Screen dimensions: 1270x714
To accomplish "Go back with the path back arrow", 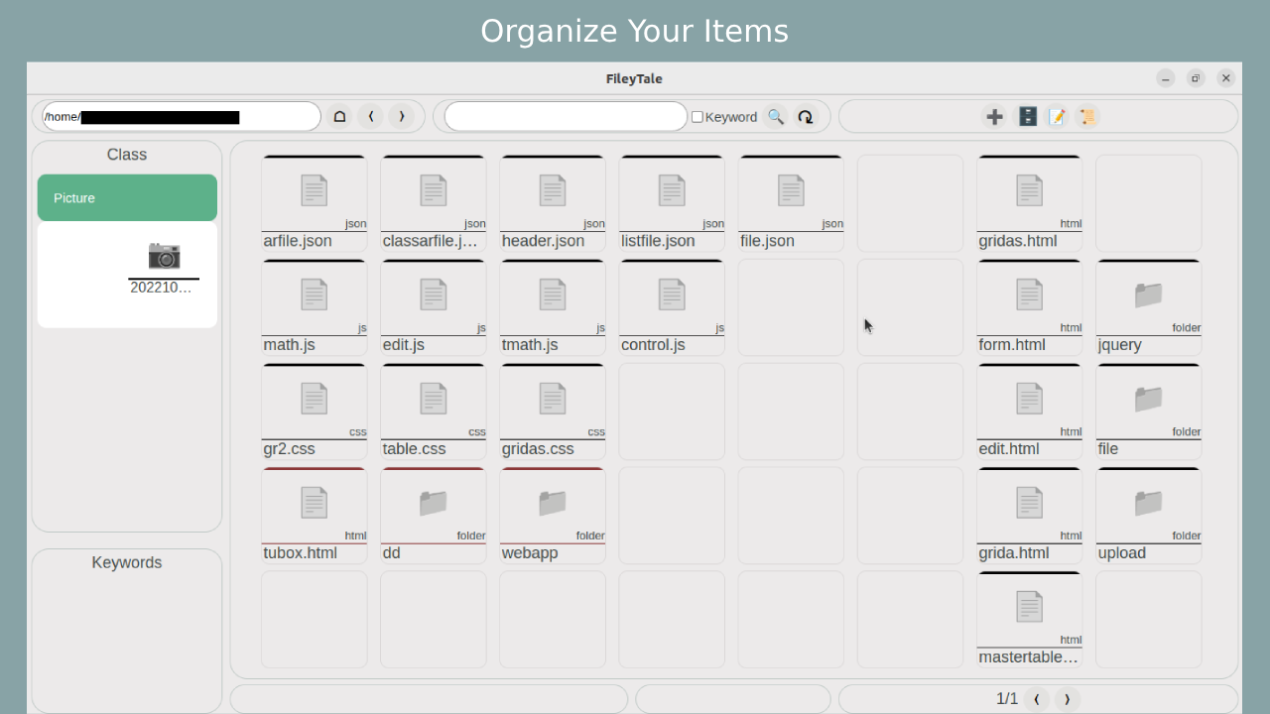I will point(370,116).
